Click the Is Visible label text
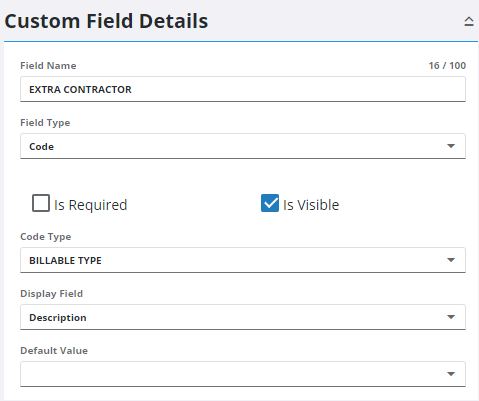 click(311, 205)
